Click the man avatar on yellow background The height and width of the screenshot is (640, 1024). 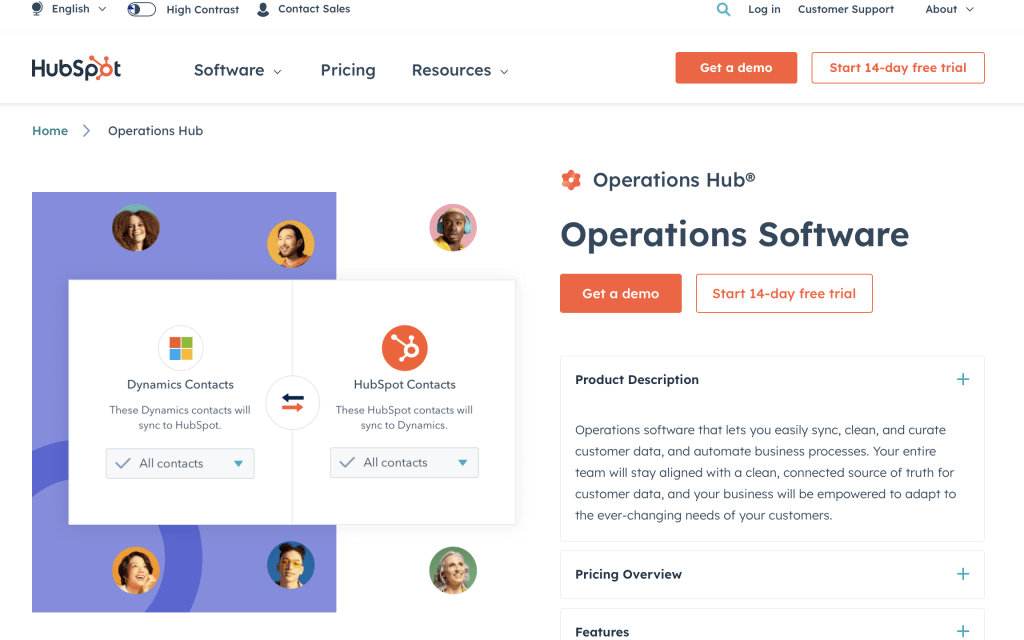[291, 244]
